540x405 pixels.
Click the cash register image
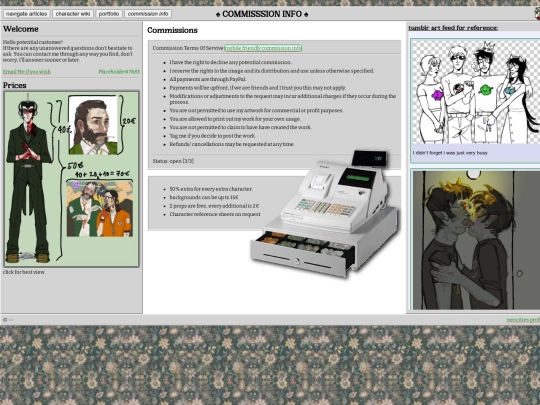[324, 214]
